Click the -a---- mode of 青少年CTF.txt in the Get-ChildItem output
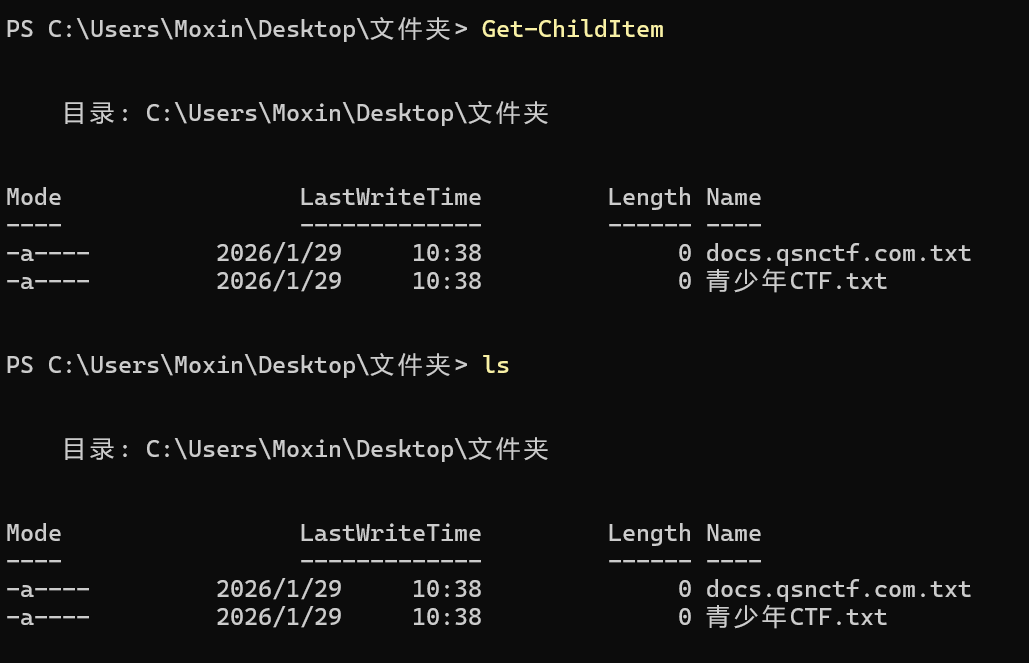This screenshot has width=1029, height=663. pos(48,282)
